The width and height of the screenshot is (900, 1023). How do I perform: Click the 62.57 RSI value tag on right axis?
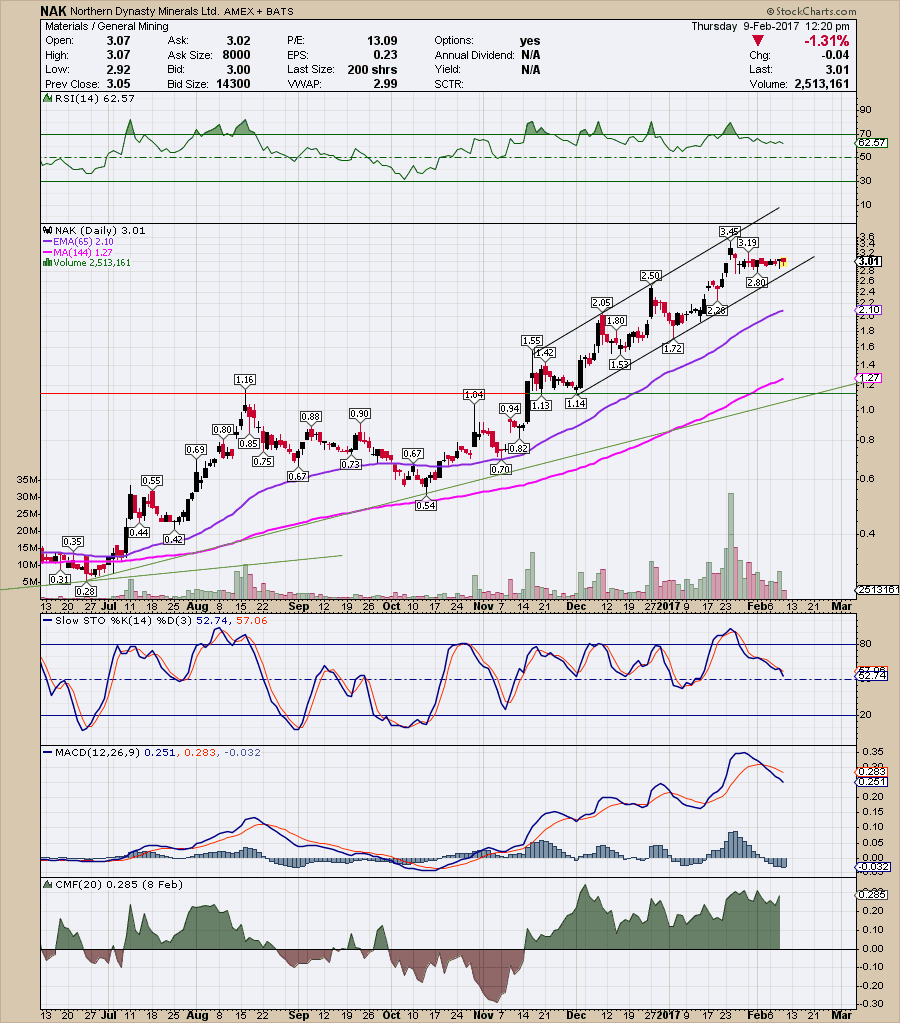pos(873,142)
